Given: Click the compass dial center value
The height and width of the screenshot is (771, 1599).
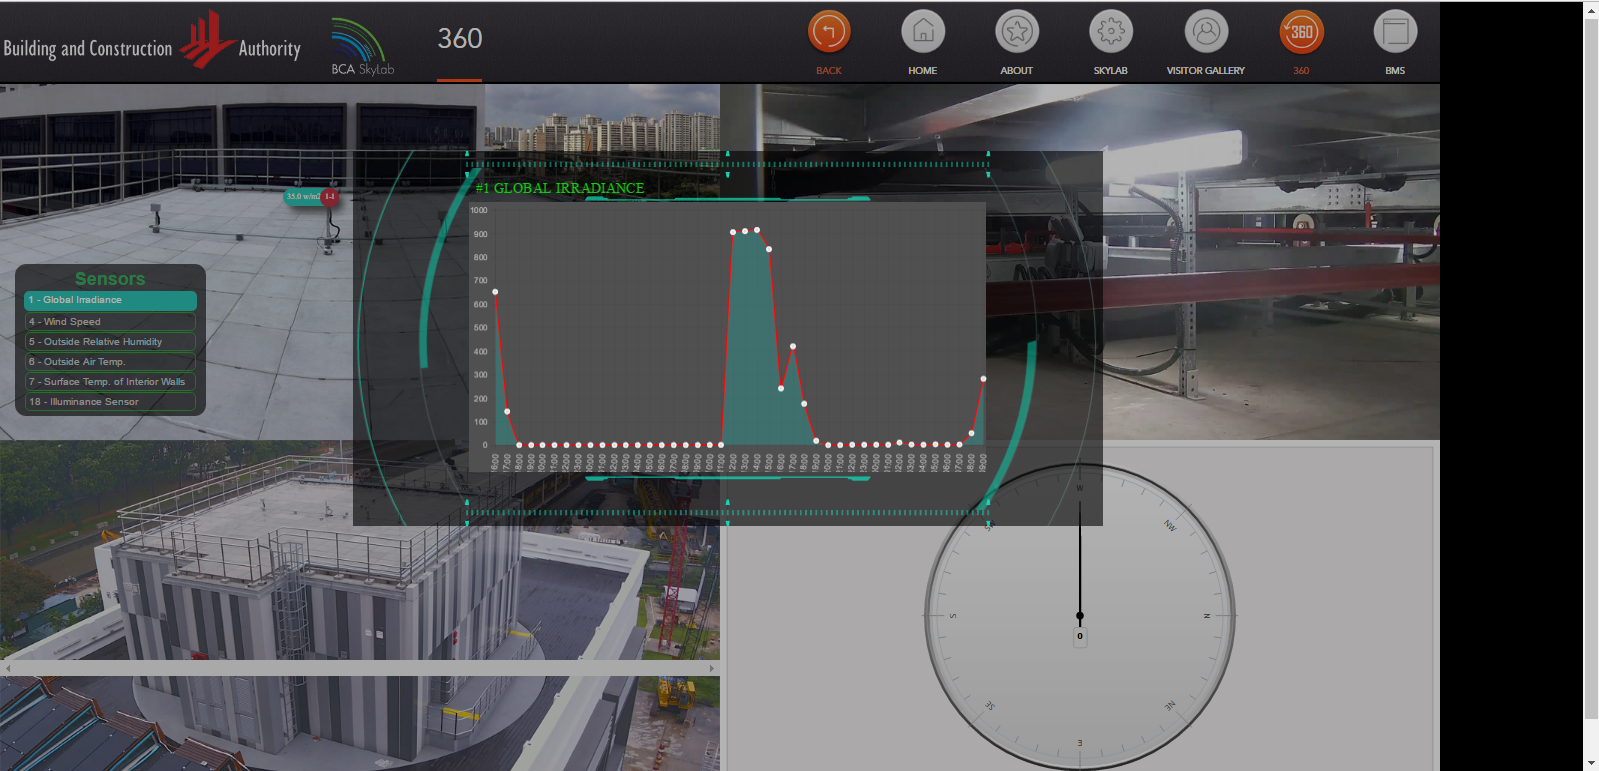Looking at the screenshot, I should point(1080,636).
